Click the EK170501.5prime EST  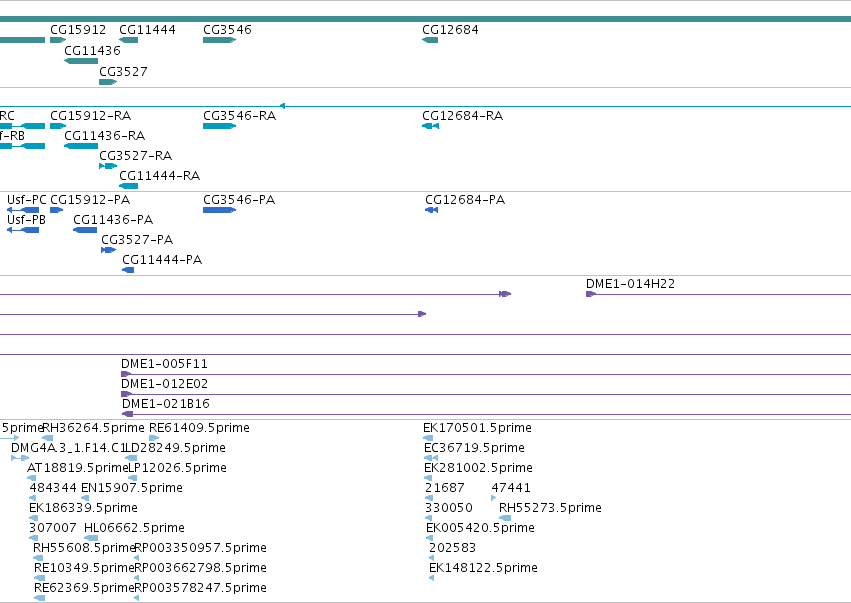coord(428,438)
